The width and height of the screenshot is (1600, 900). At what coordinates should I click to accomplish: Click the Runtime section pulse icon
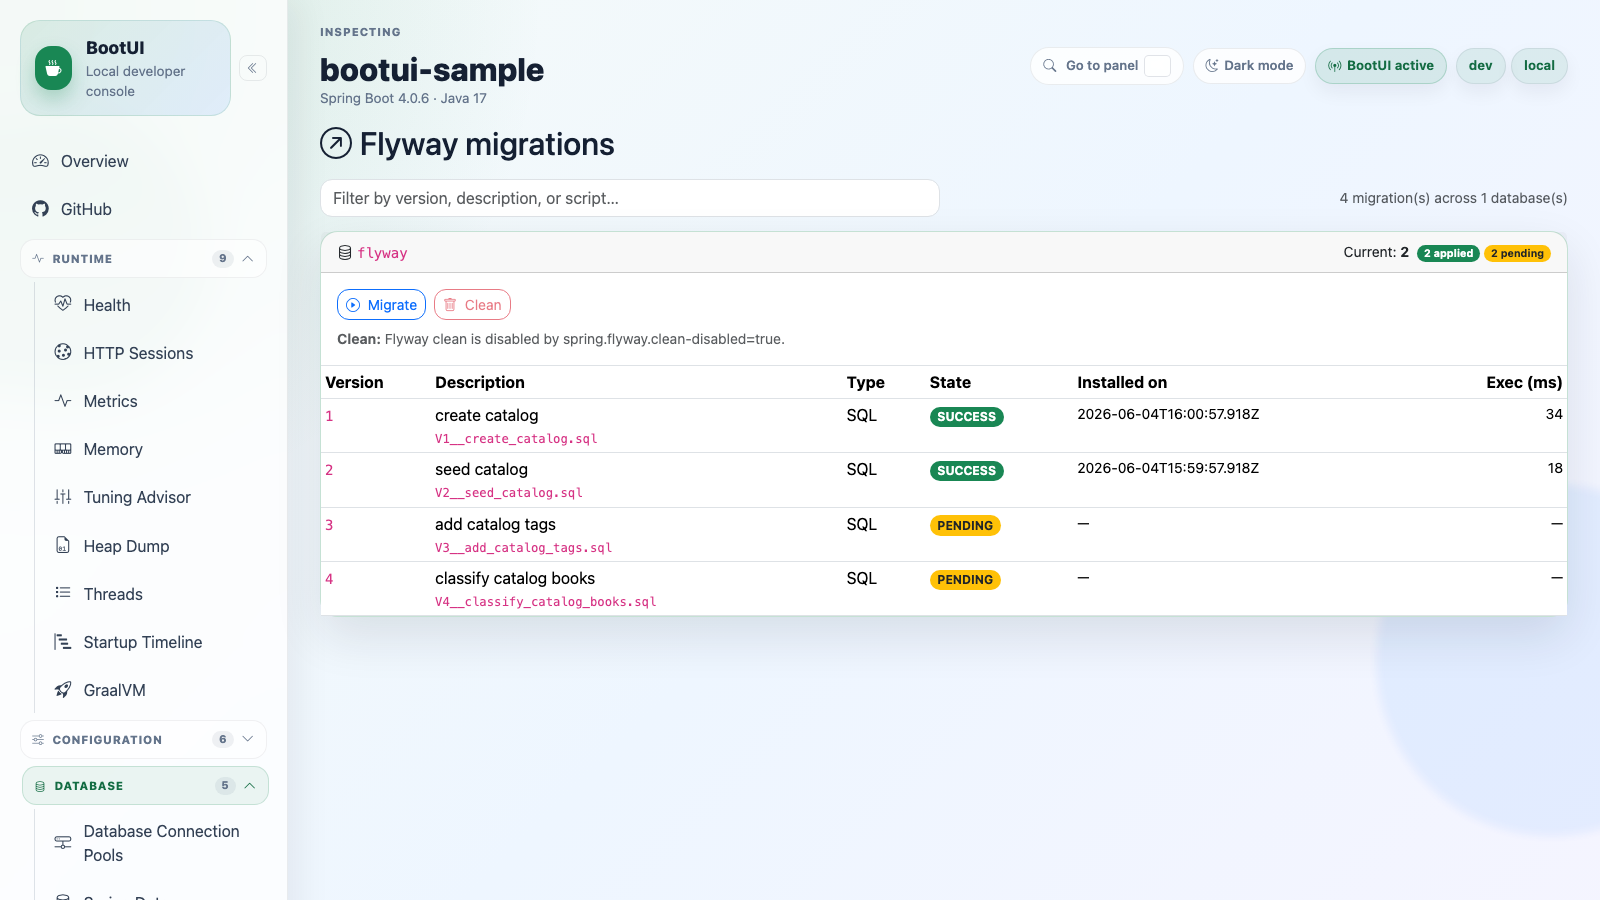click(38, 259)
